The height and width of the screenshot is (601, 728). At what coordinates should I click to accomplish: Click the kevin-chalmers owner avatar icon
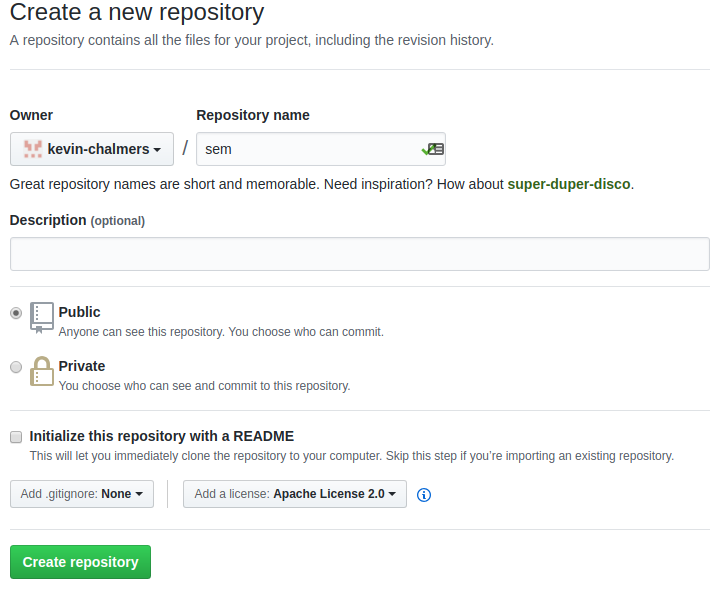33,149
